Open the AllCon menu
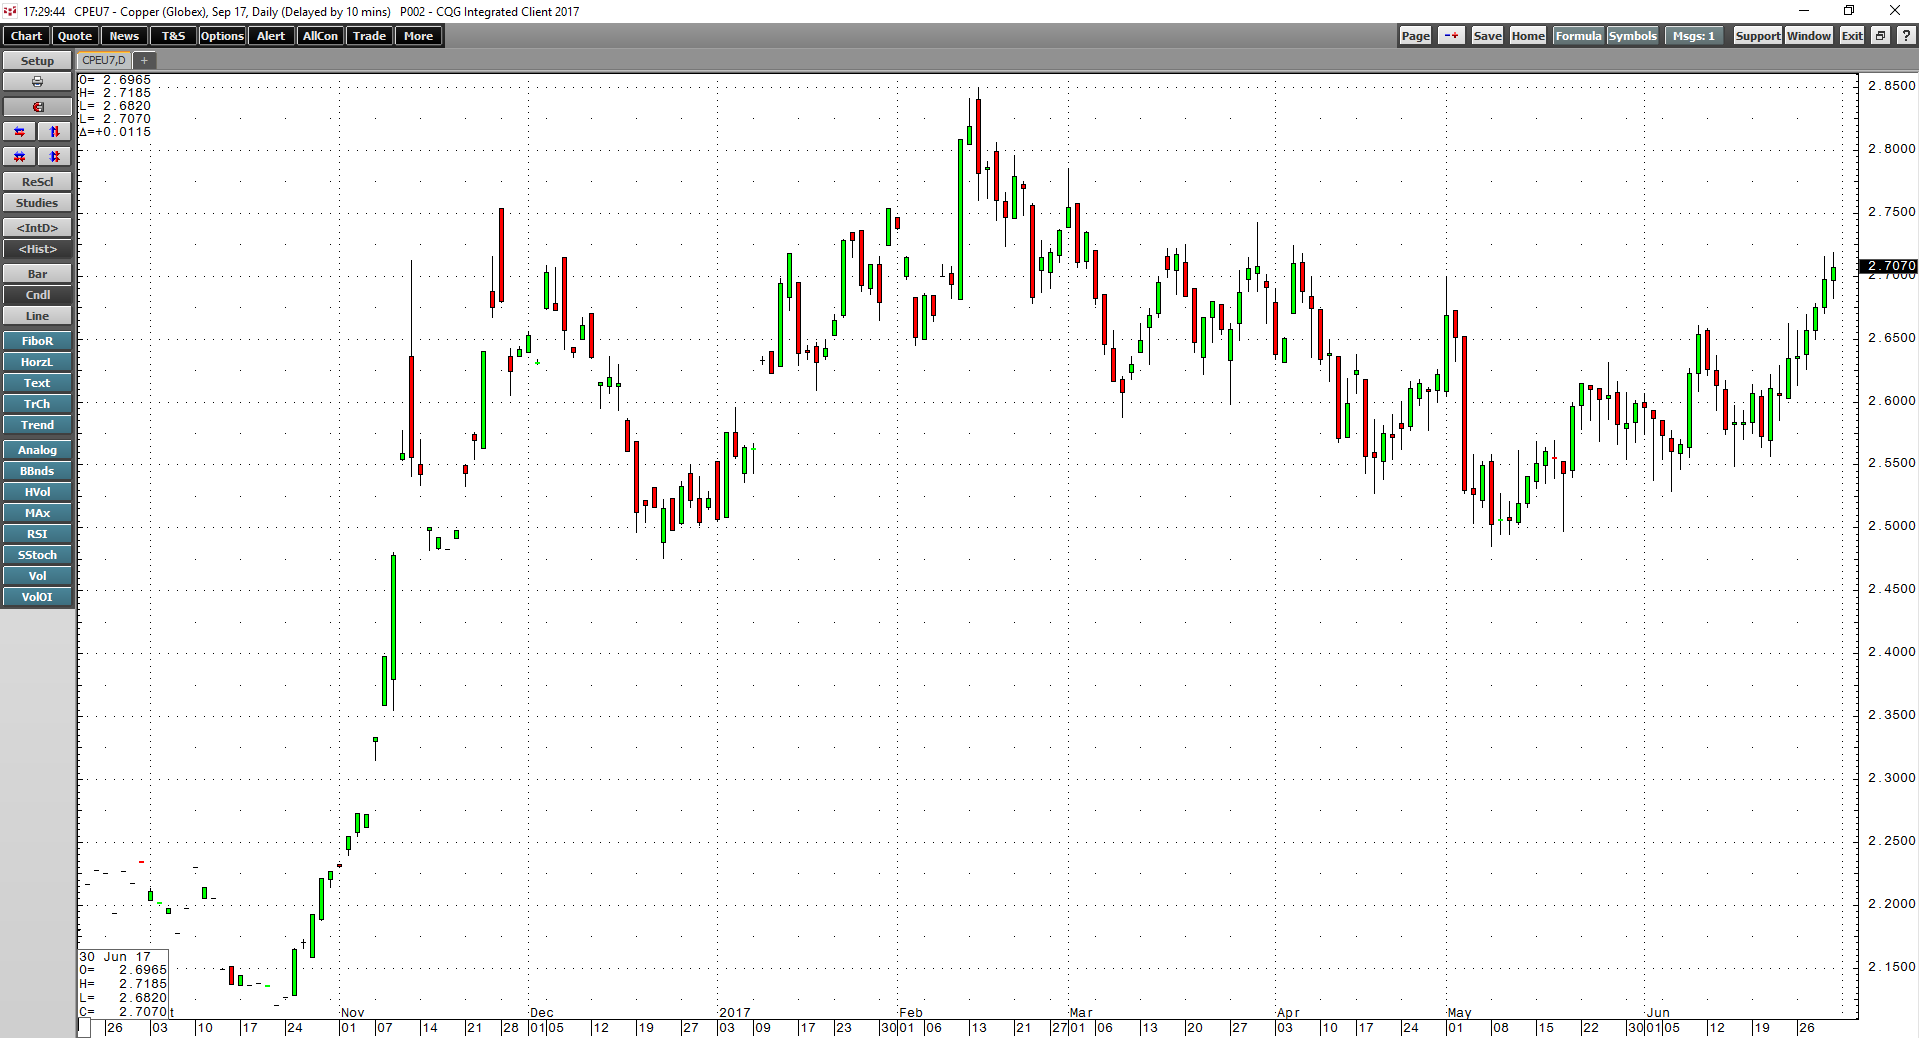Screen dimensions: 1919x1038 320,36
